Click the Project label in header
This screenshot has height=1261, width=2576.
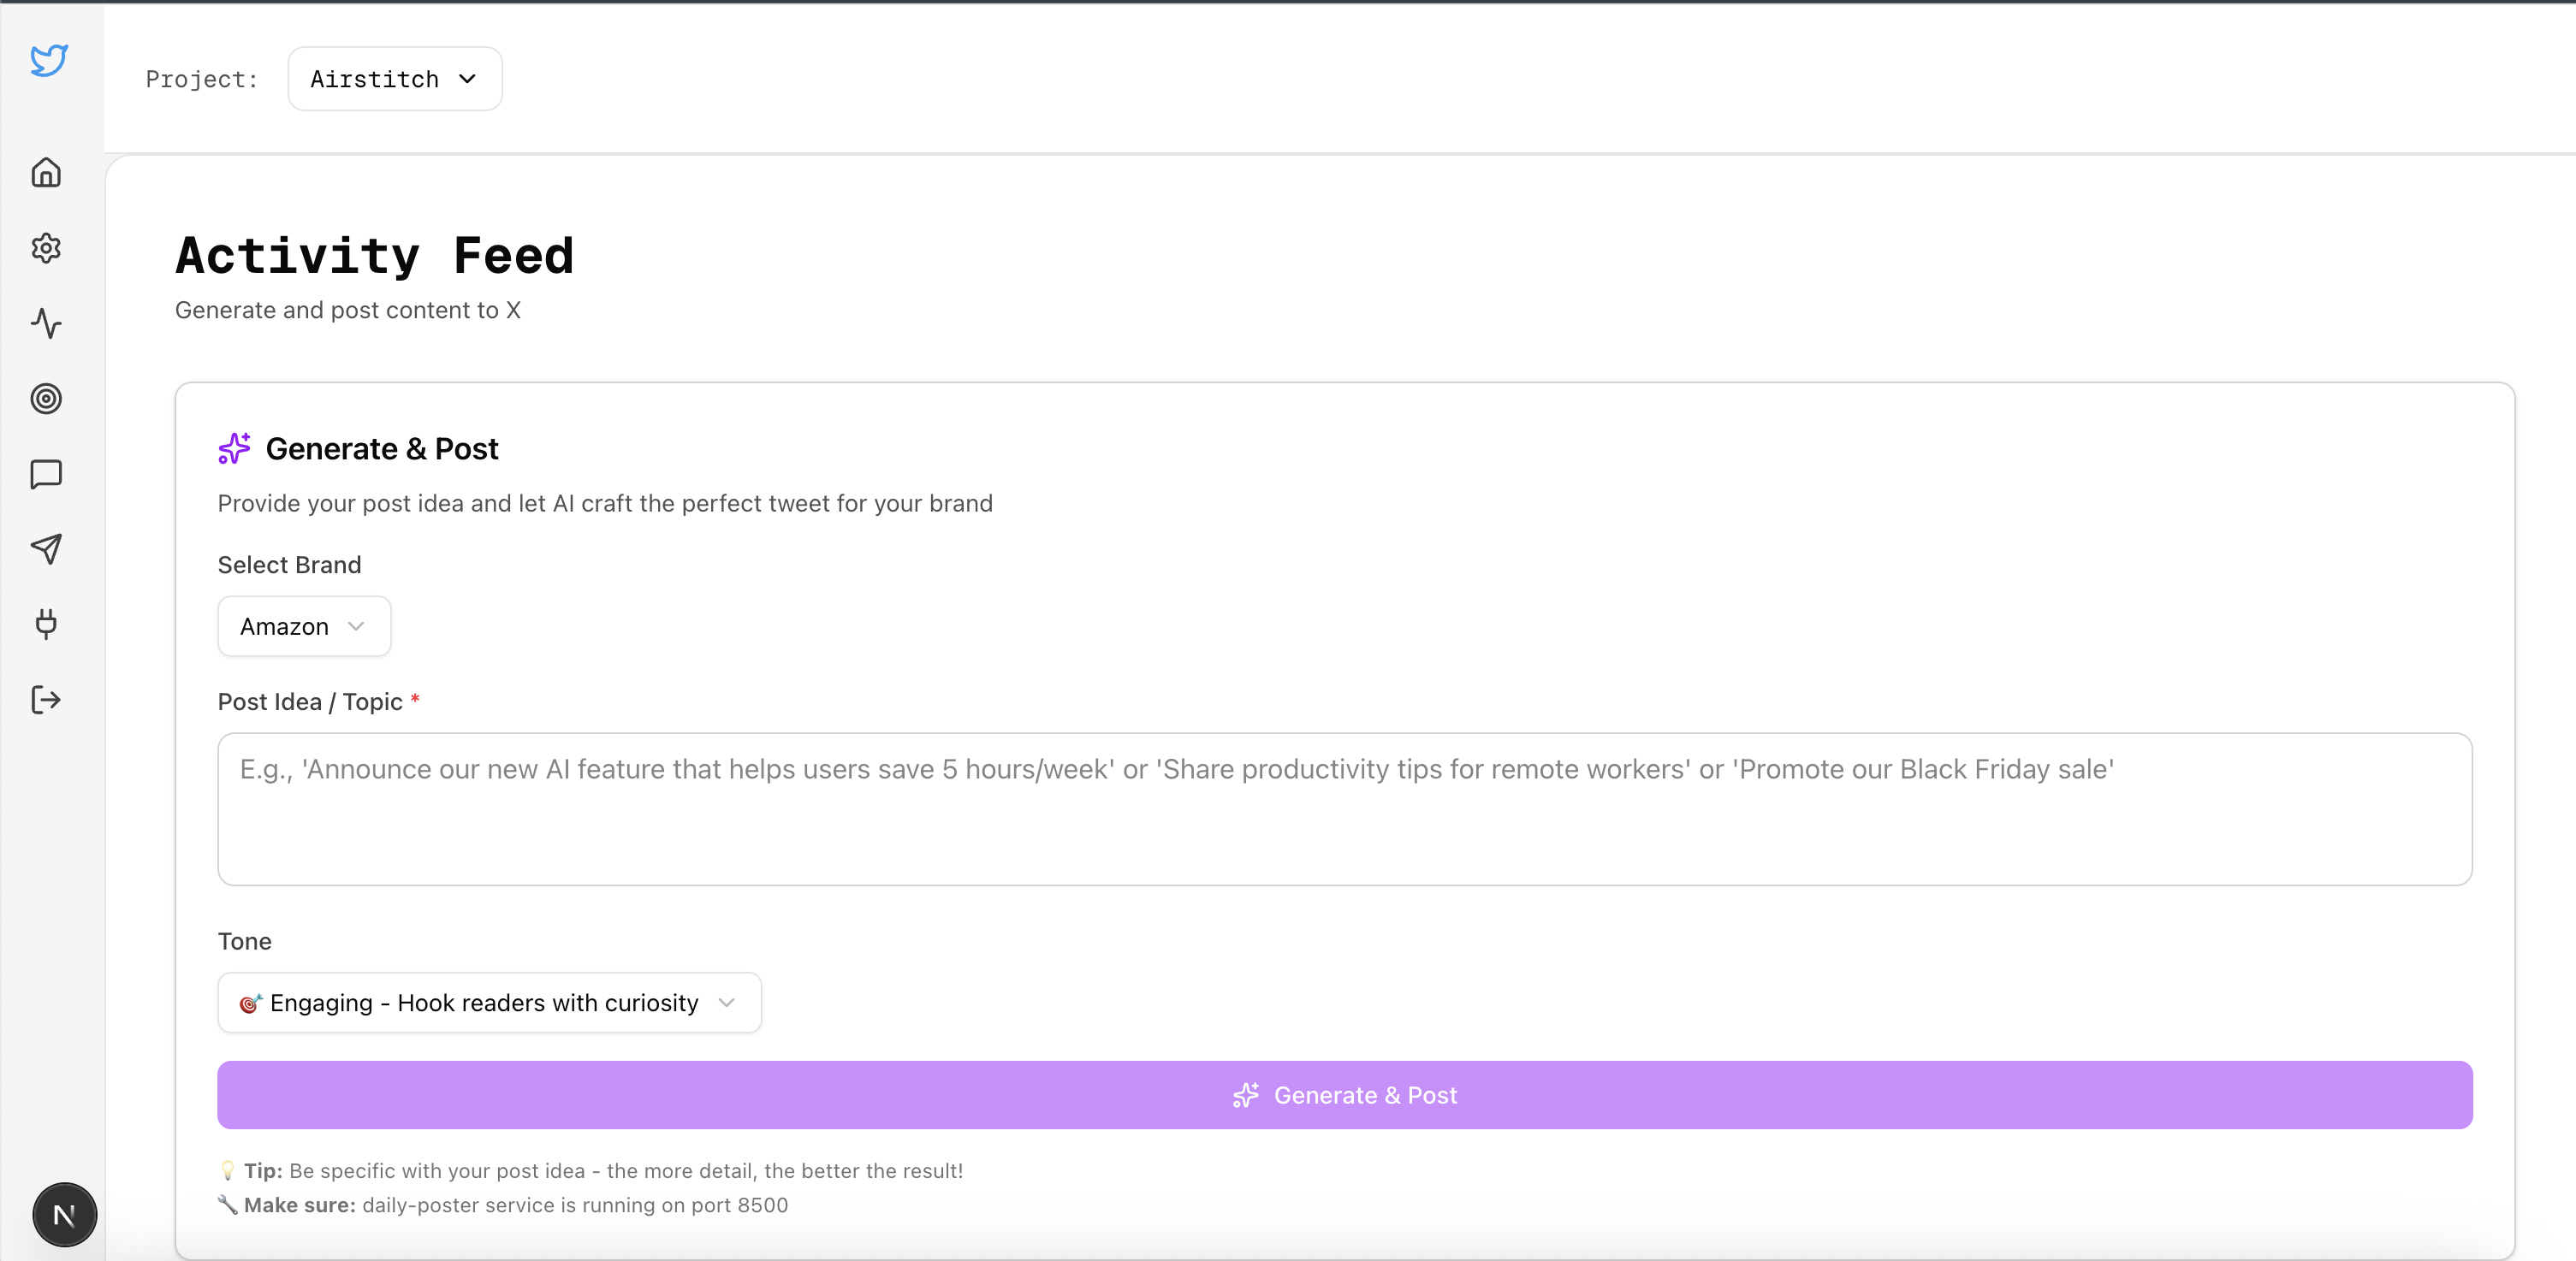point(201,79)
